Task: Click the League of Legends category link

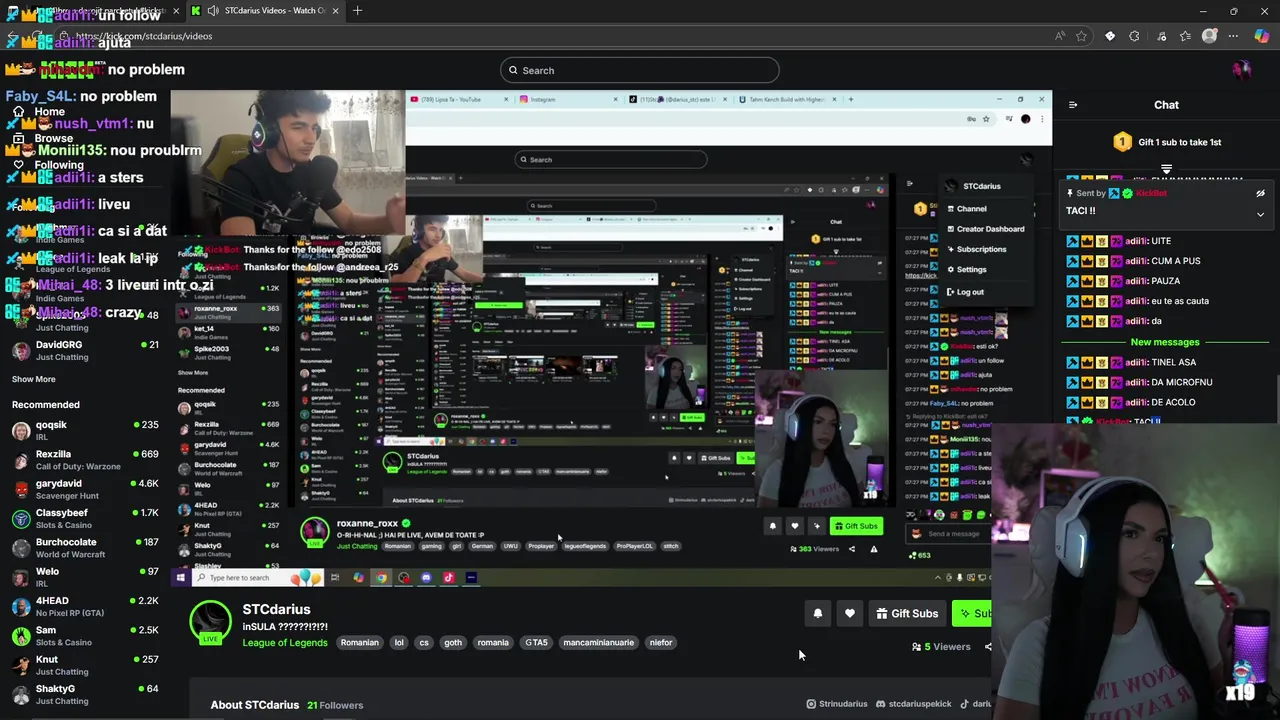Action: click(285, 642)
